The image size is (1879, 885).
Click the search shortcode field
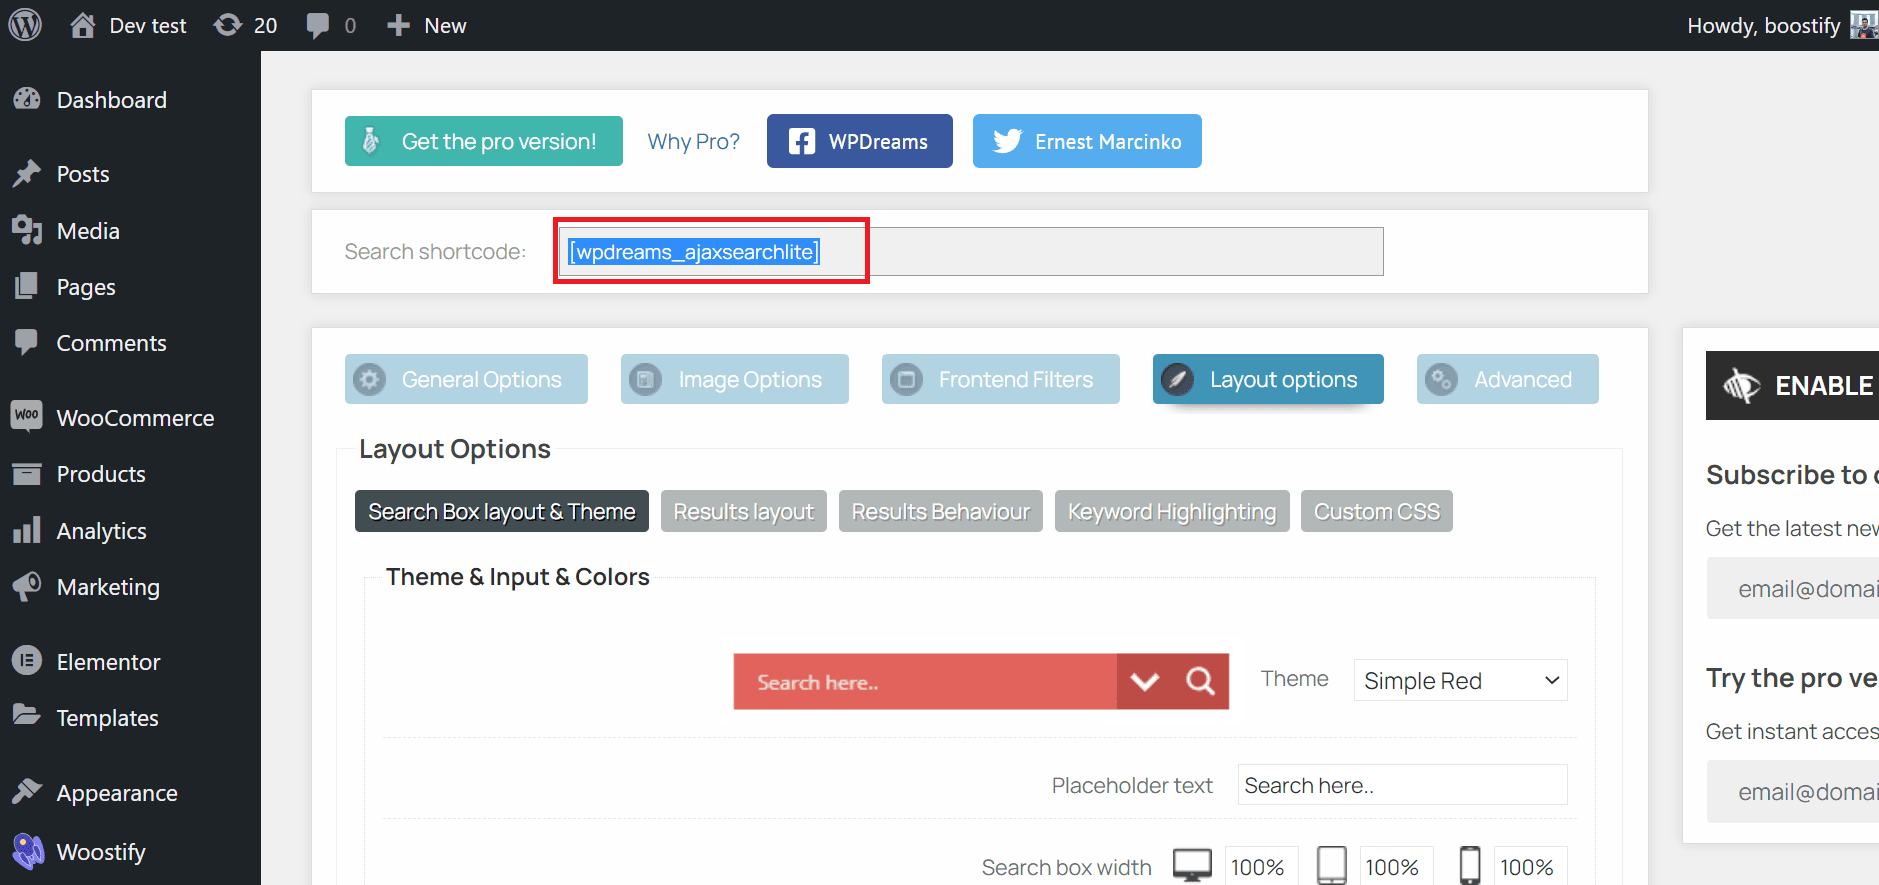(x=971, y=251)
